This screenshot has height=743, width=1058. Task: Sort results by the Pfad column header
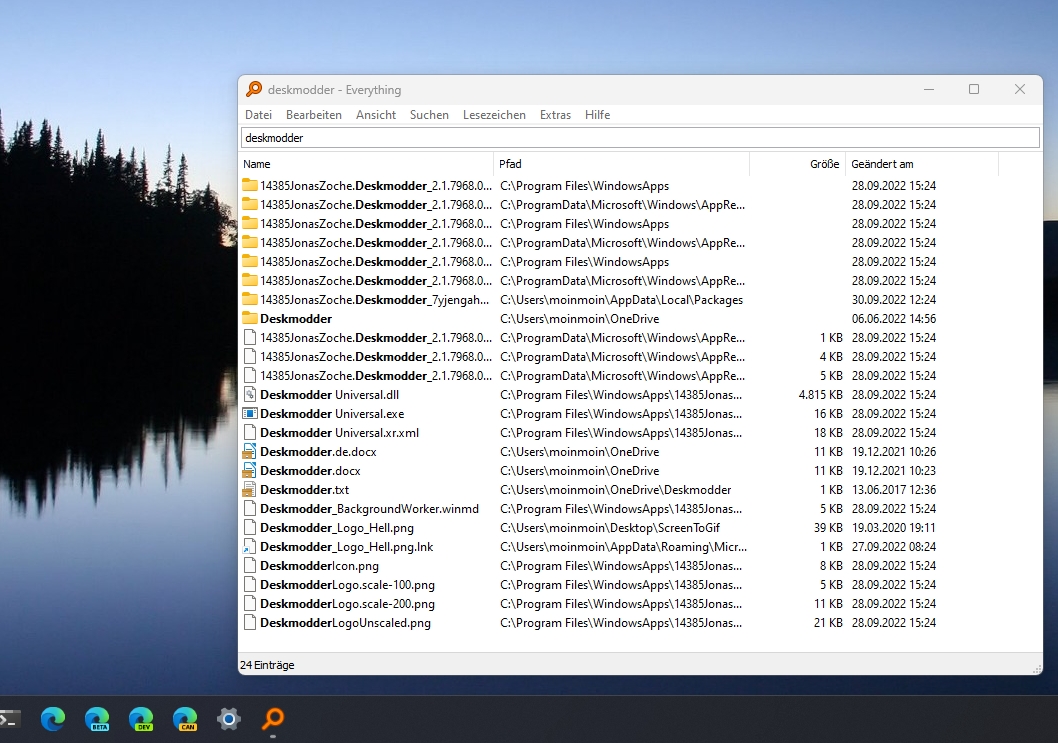tap(621, 164)
